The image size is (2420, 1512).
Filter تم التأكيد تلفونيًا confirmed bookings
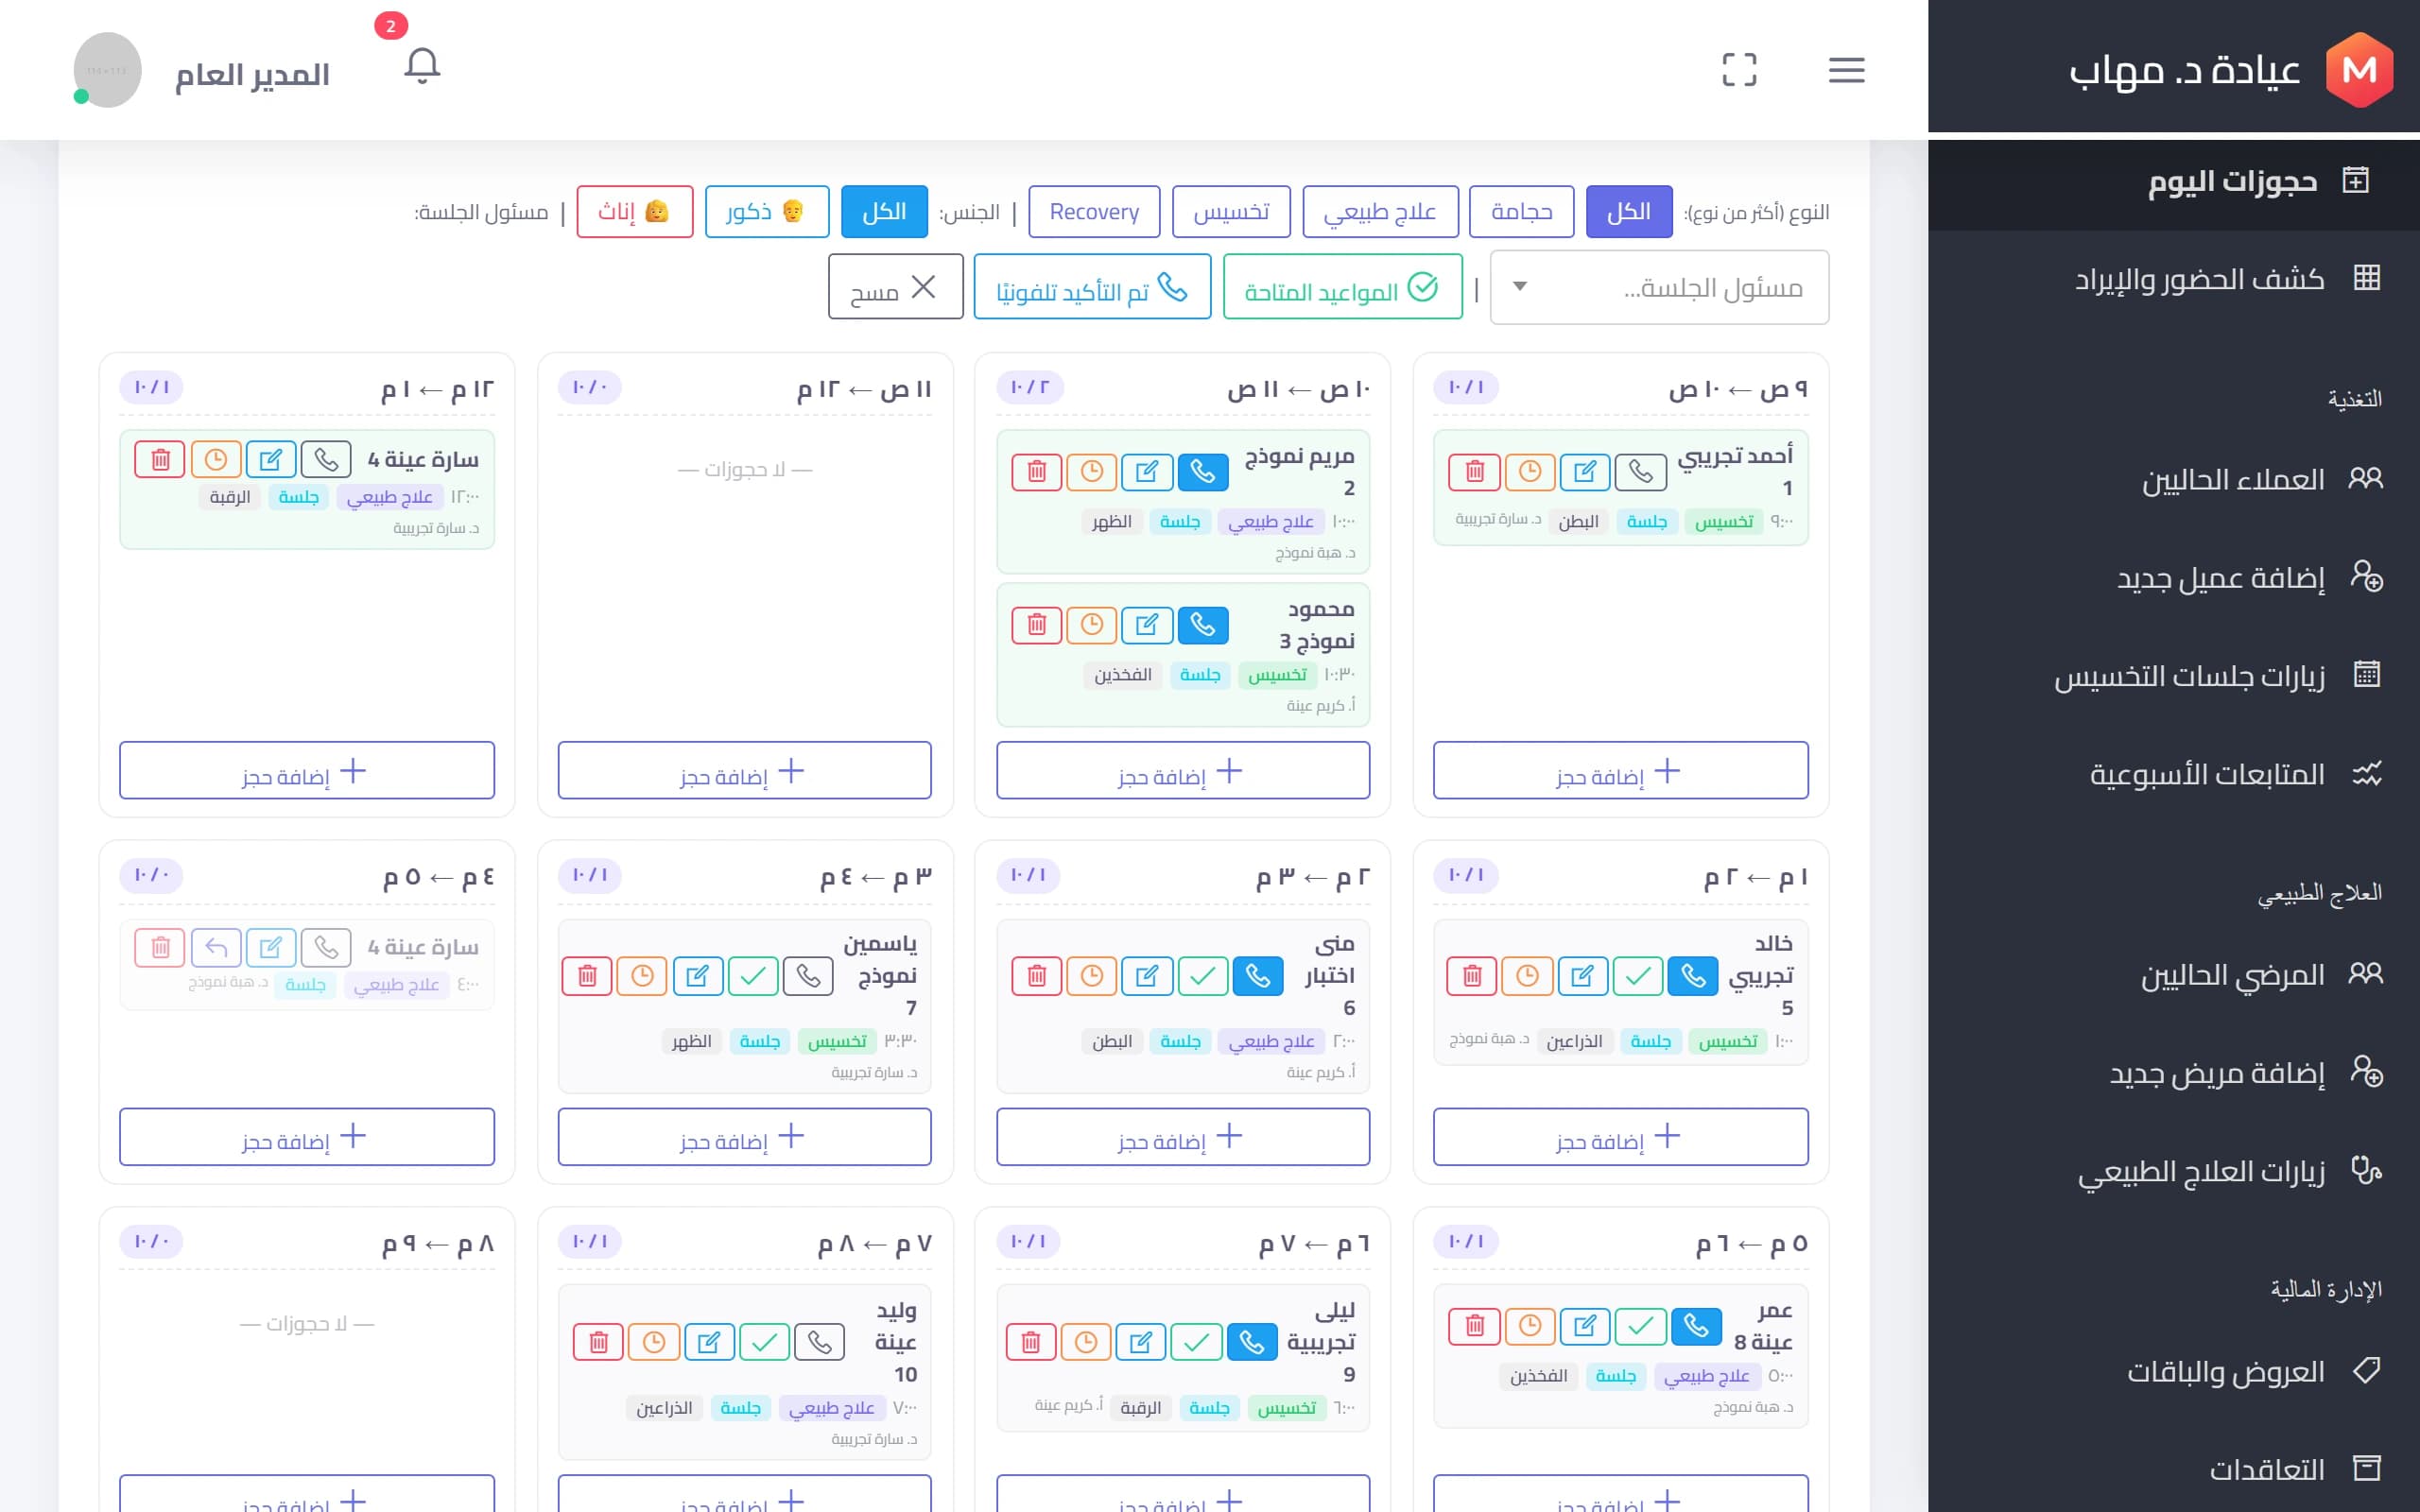tap(1092, 288)
